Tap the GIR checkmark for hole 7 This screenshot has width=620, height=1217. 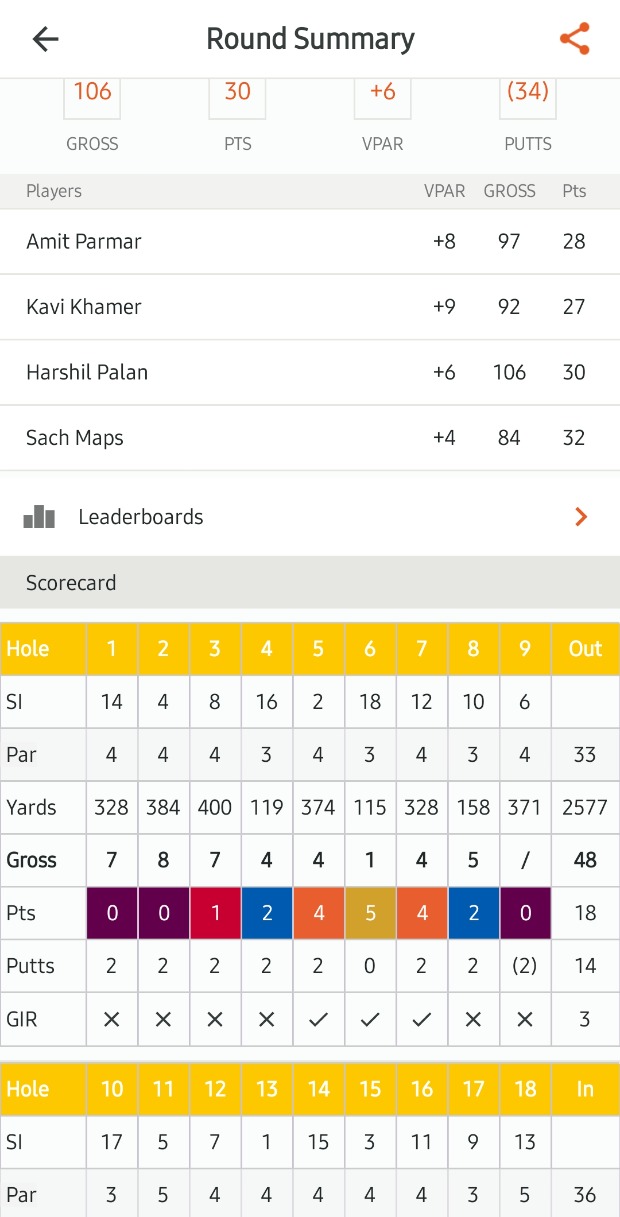click(x=422, y=1019)
